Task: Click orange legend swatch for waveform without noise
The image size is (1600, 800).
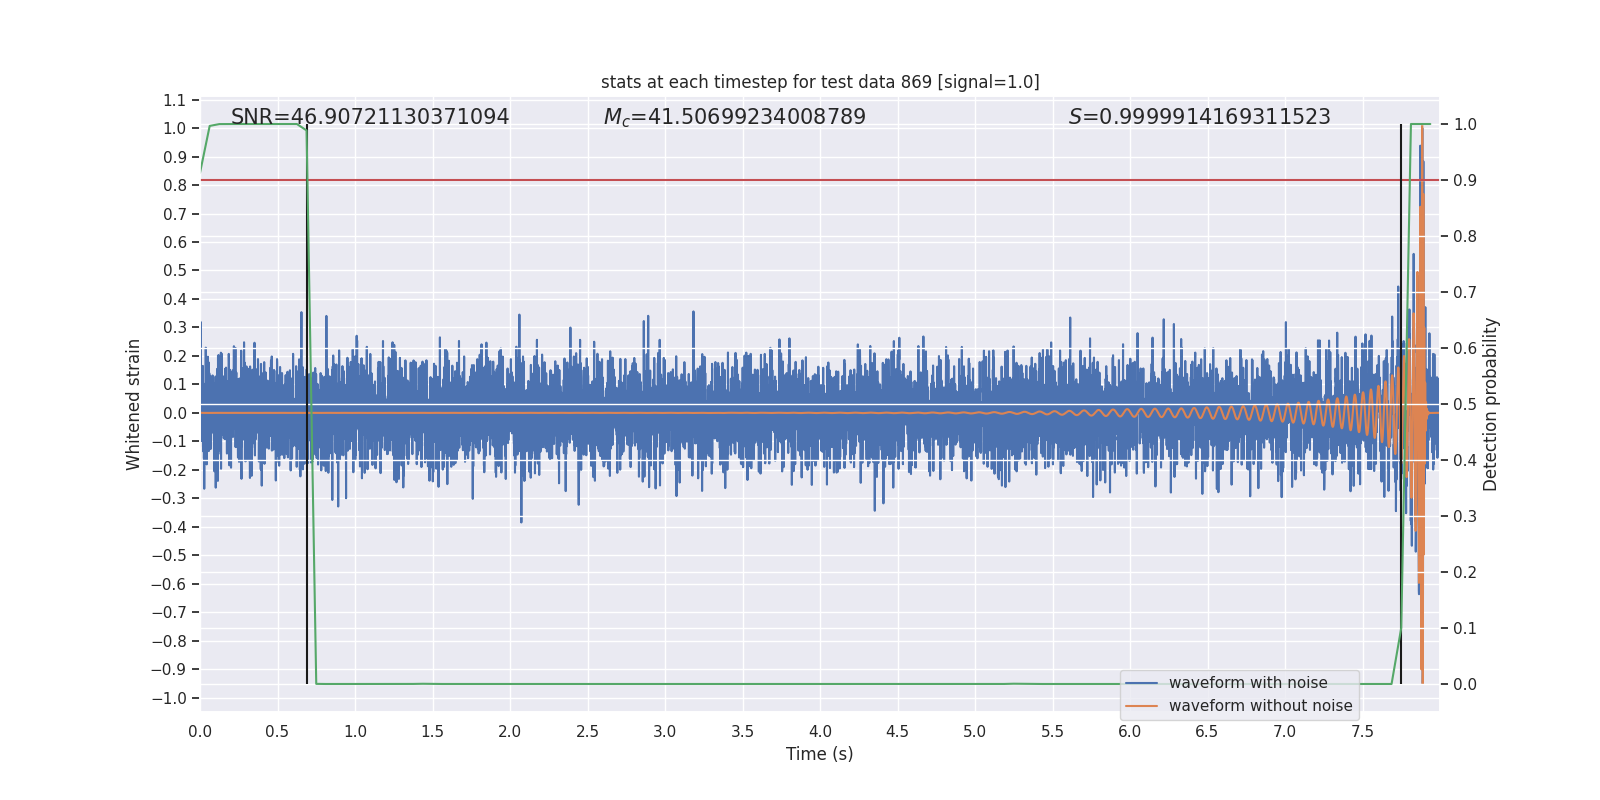Action: click(x=1141, y=706)
